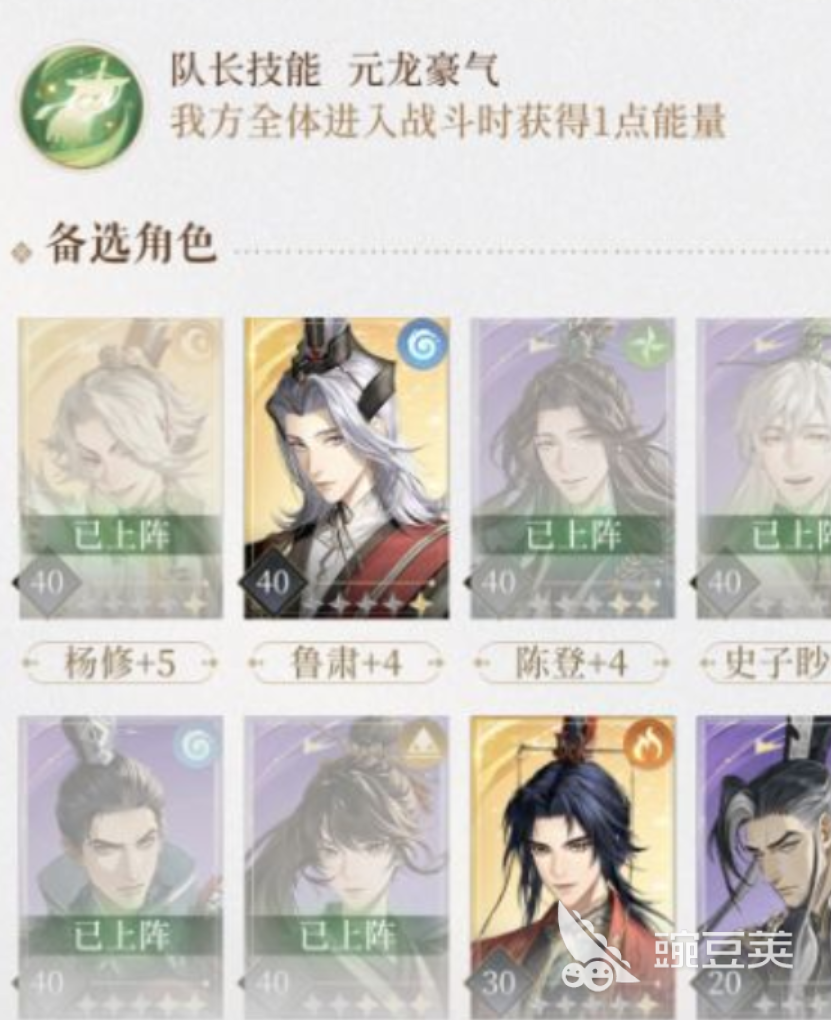
Task: Click the level 40 diamond badge on 鲁肃
Action: pyautogui.click(x=272, y=583)
